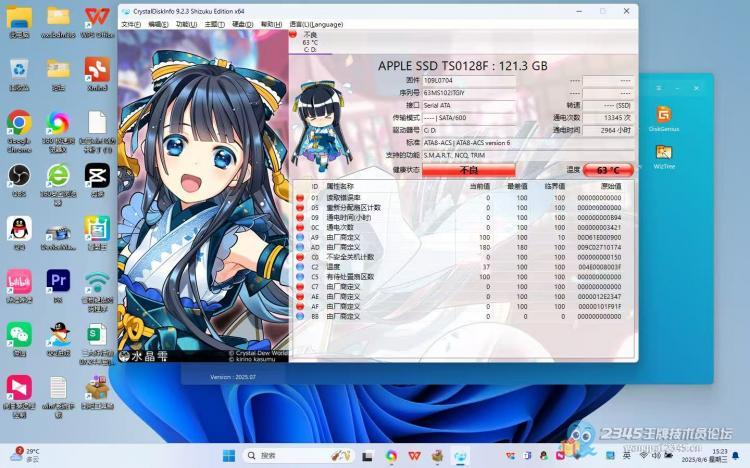This screenshot has height=468, width=750.
Task: Click the Serial ATA interface field
Action: coord(469,105)
